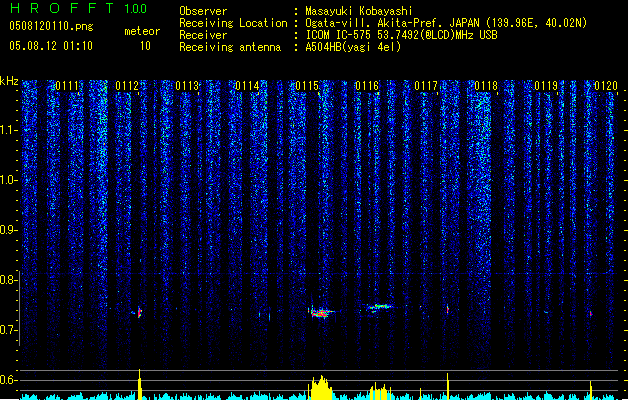
Task: Click the yellow power spike under 0117
Action: [447, 386]
